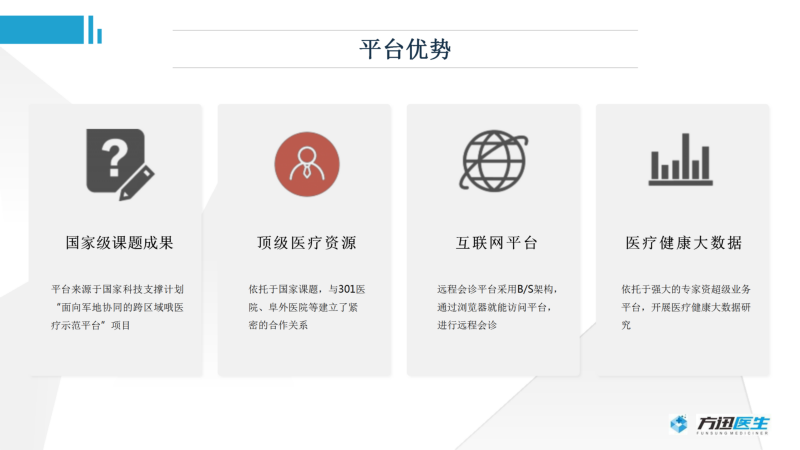Select the 互联网平台 heading
The width and height of the screenshot is (800, 450).
click(496, 243)
